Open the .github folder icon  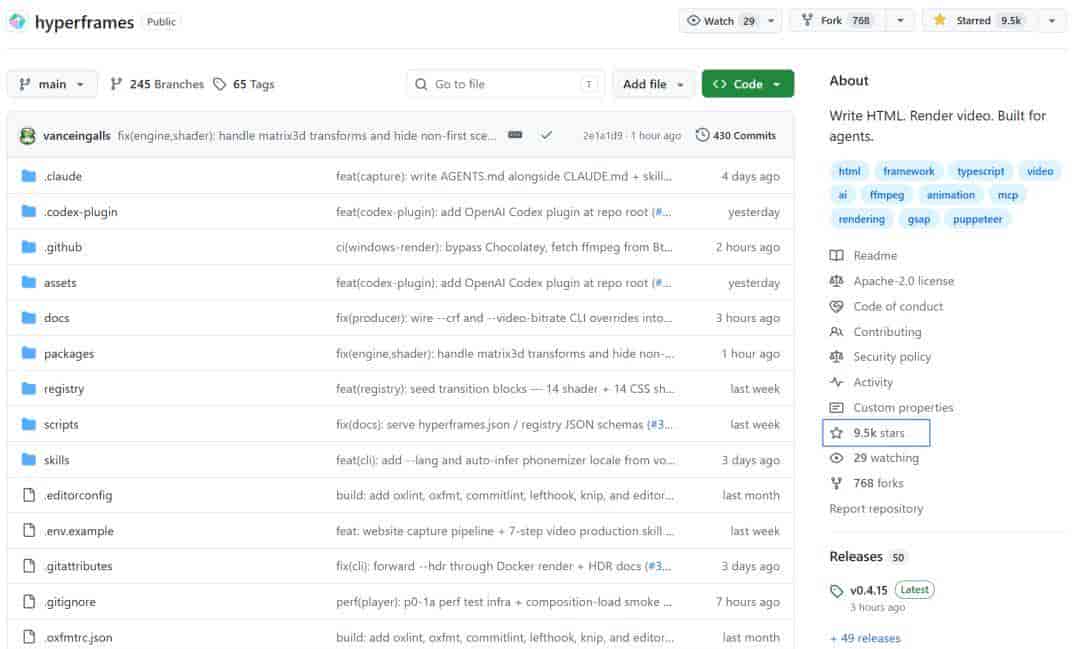(x=28, y=247)
